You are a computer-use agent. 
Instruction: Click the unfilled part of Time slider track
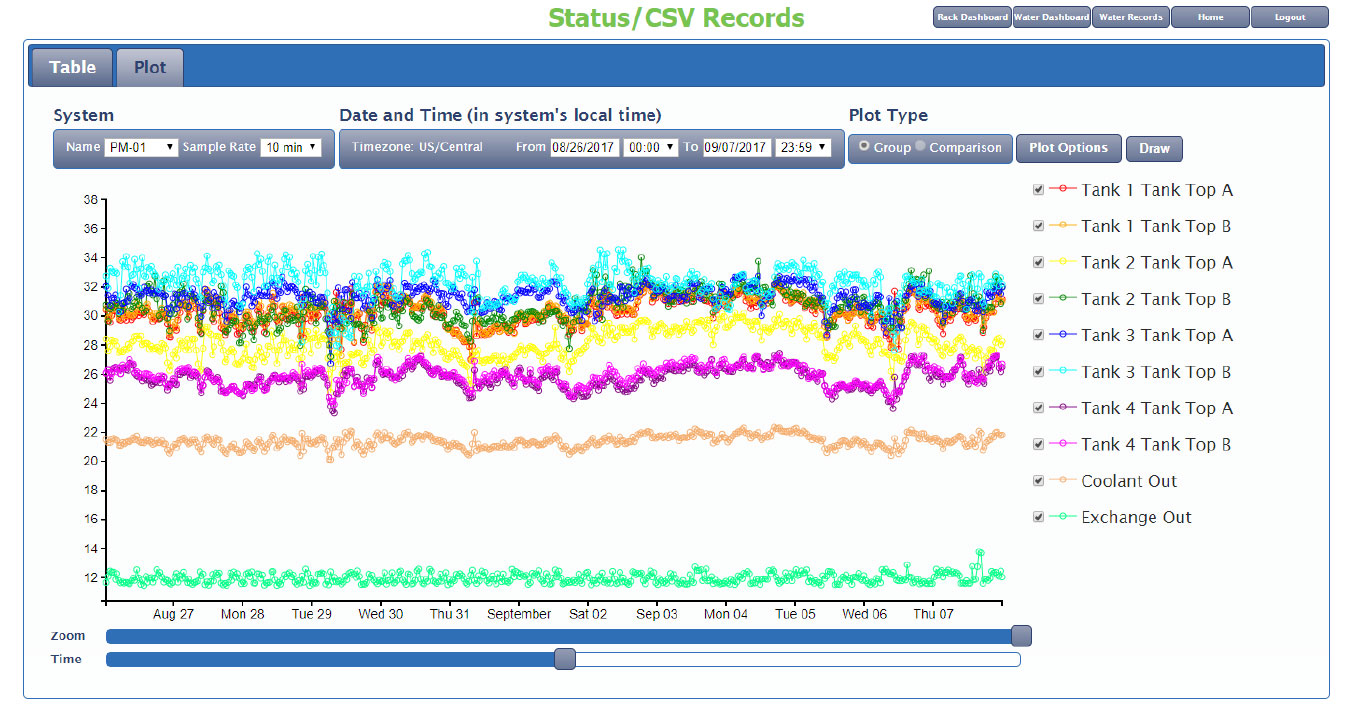(797, 659)
